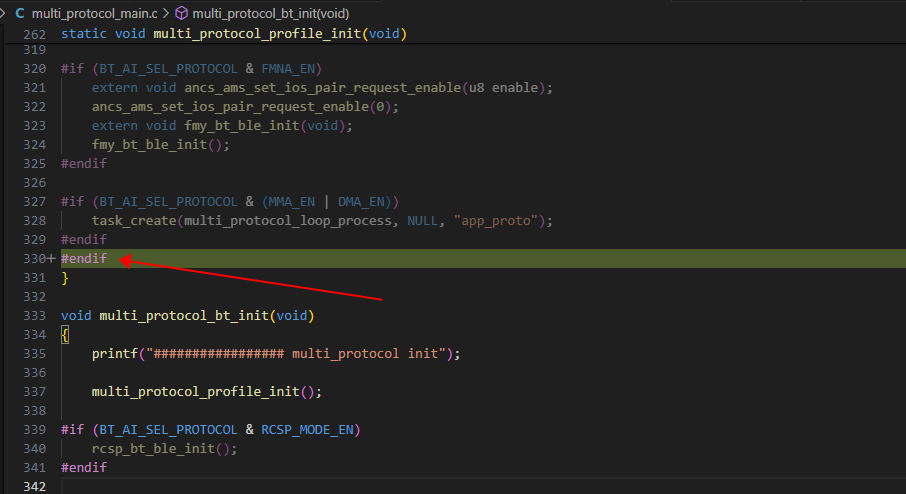This screenshot has width=906, height=494.
Task: Click task_create on line 328
Action: pos(133,221)
